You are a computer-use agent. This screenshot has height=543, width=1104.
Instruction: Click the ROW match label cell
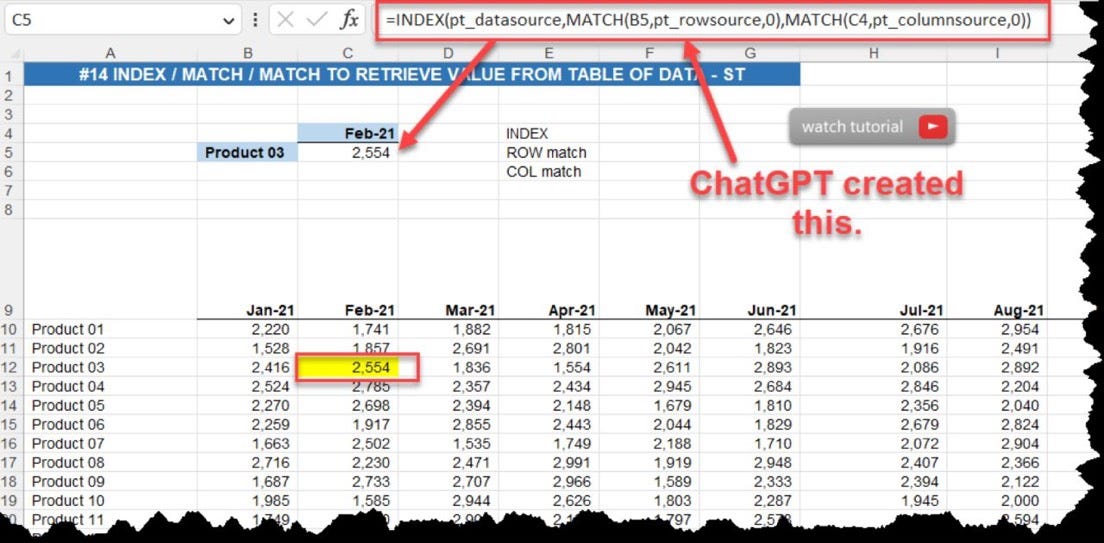coord(549,152)
